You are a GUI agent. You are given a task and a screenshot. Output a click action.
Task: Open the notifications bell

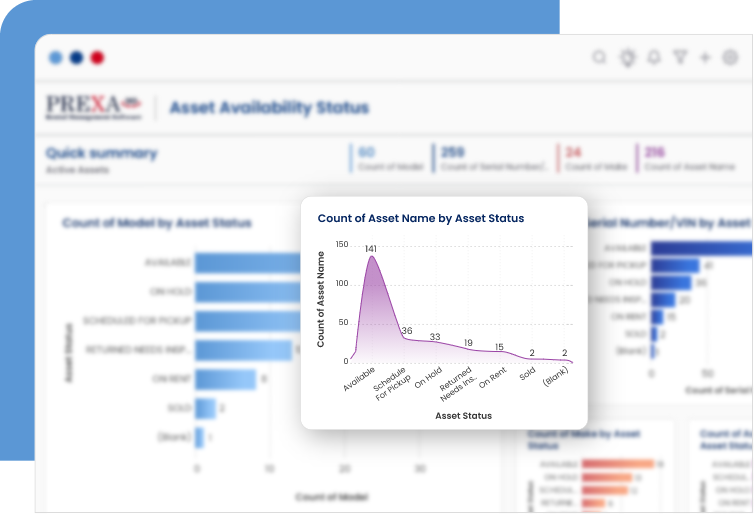tap(654, 58)
